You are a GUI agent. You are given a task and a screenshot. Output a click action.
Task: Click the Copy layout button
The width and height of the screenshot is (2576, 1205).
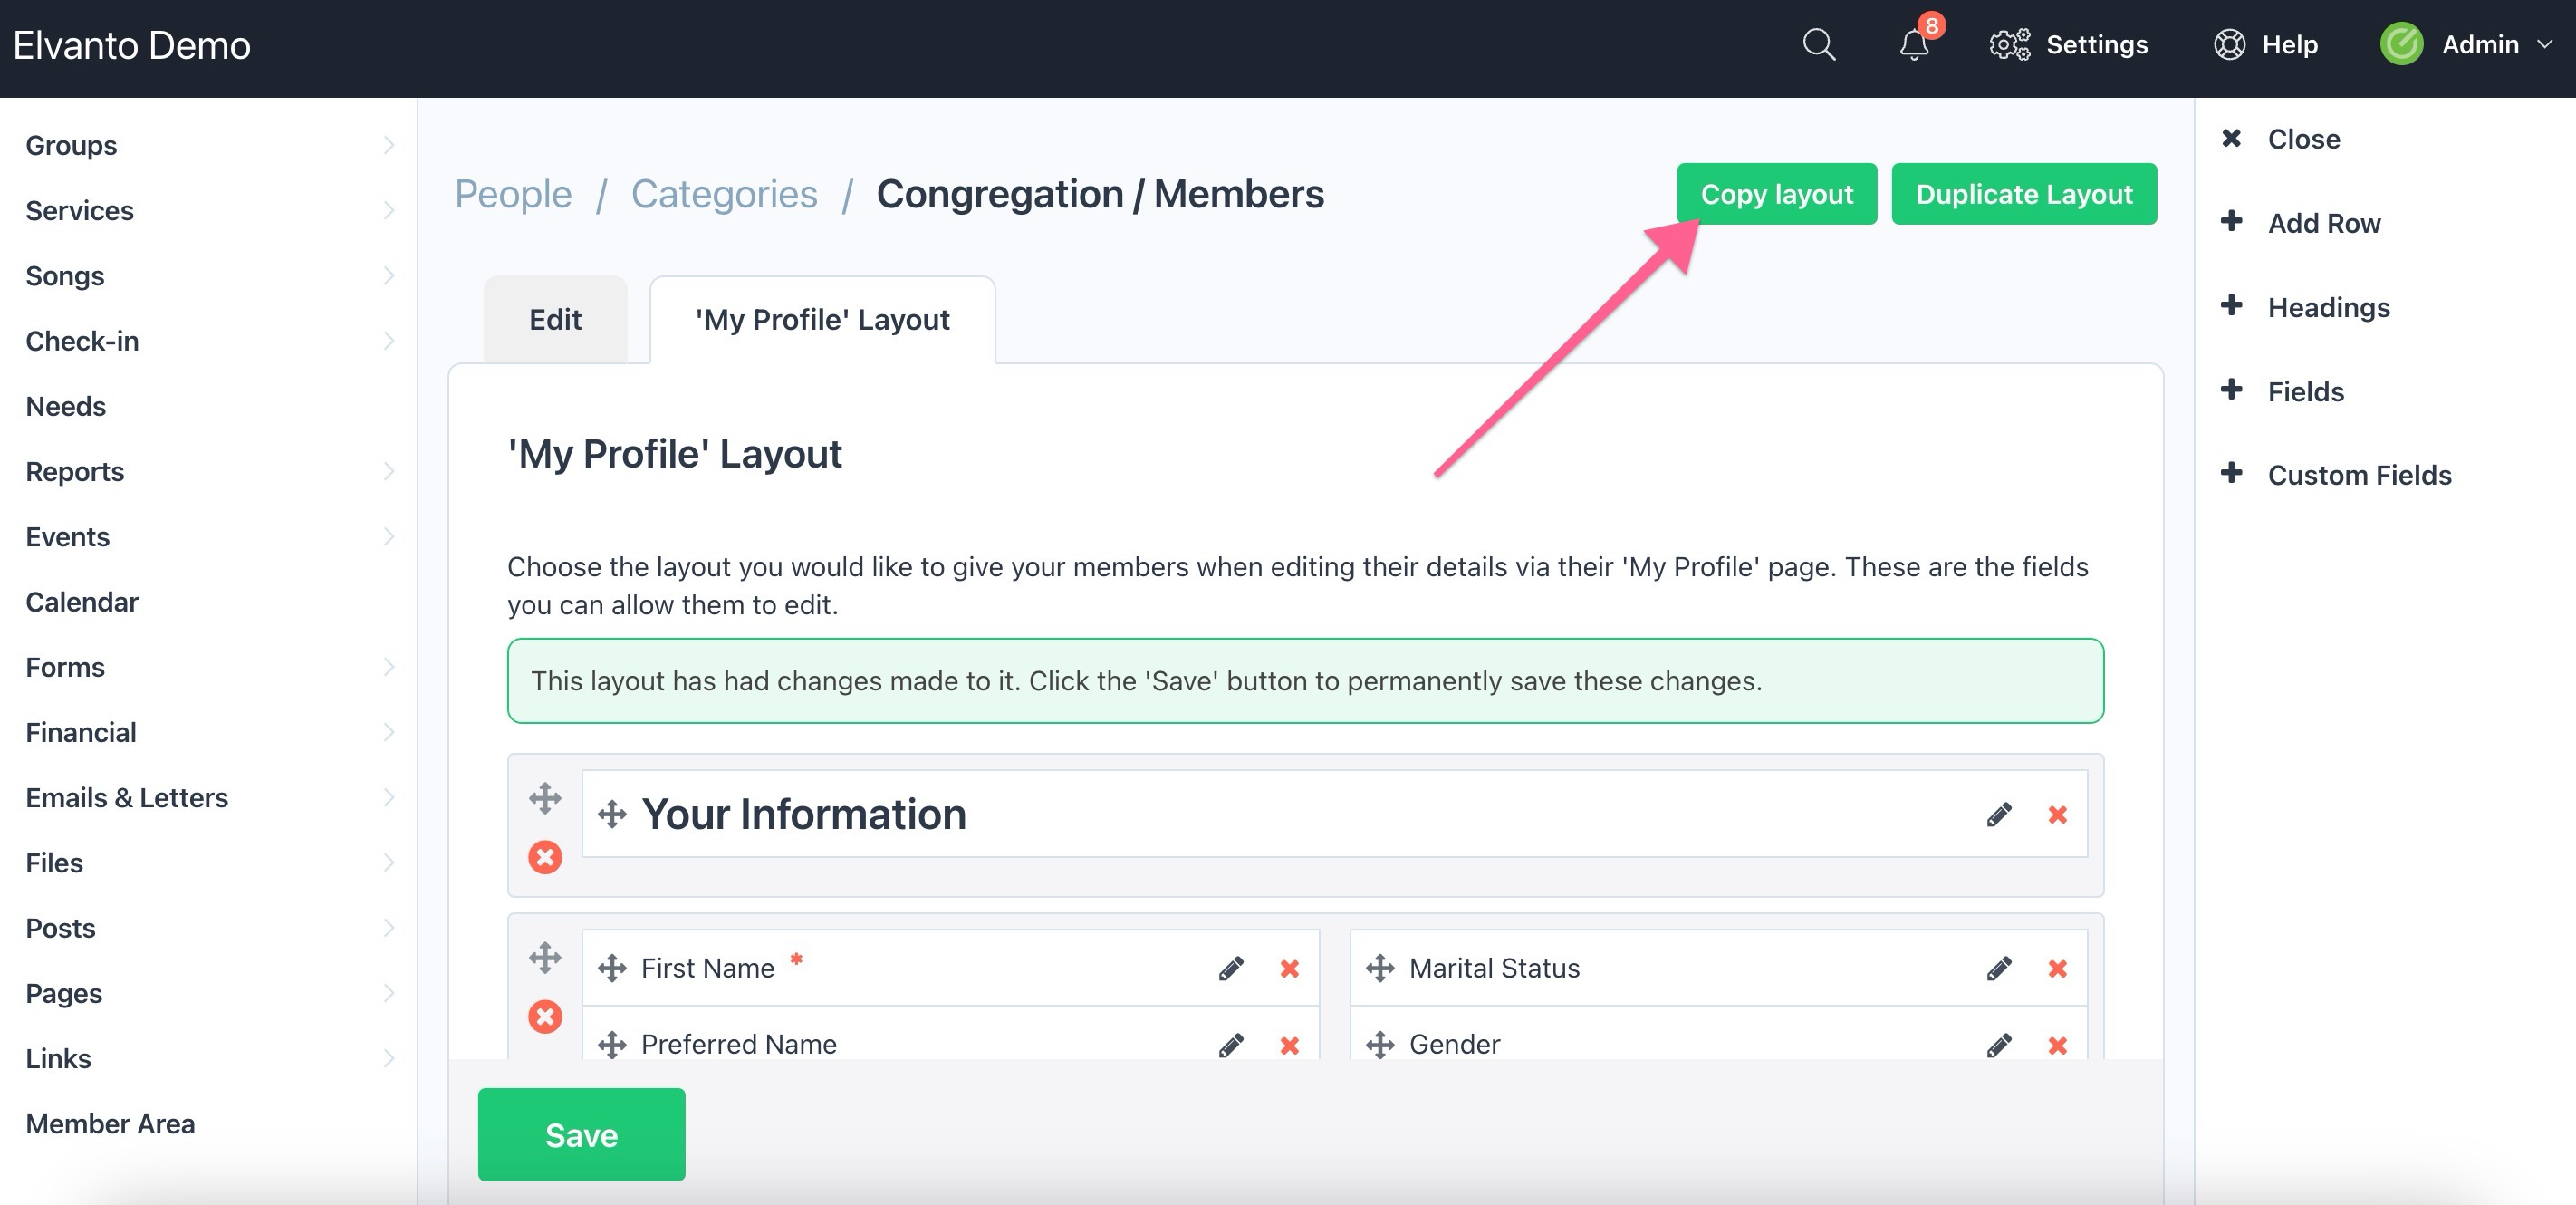pyautogui.click(x=1777, y=194)
